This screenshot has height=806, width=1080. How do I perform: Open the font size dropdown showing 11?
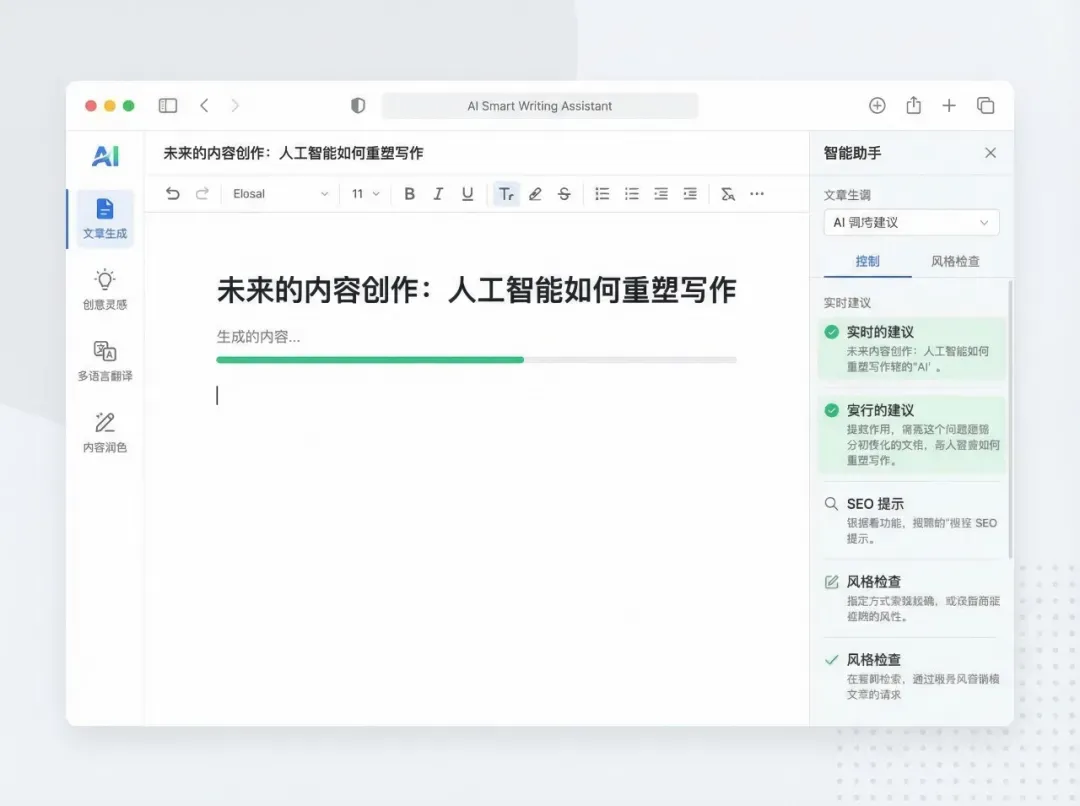coord(366,194)
